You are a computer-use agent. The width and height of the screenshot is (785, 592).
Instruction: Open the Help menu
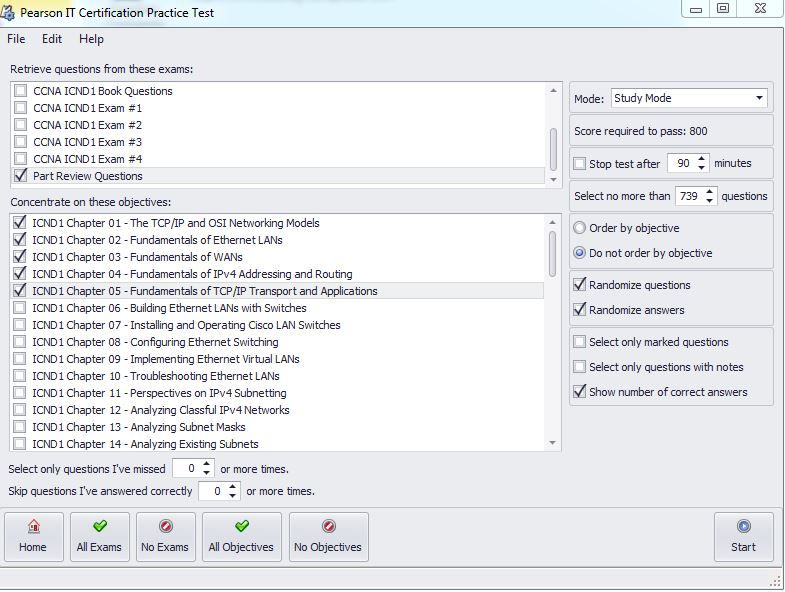click(x=91, y=39)
